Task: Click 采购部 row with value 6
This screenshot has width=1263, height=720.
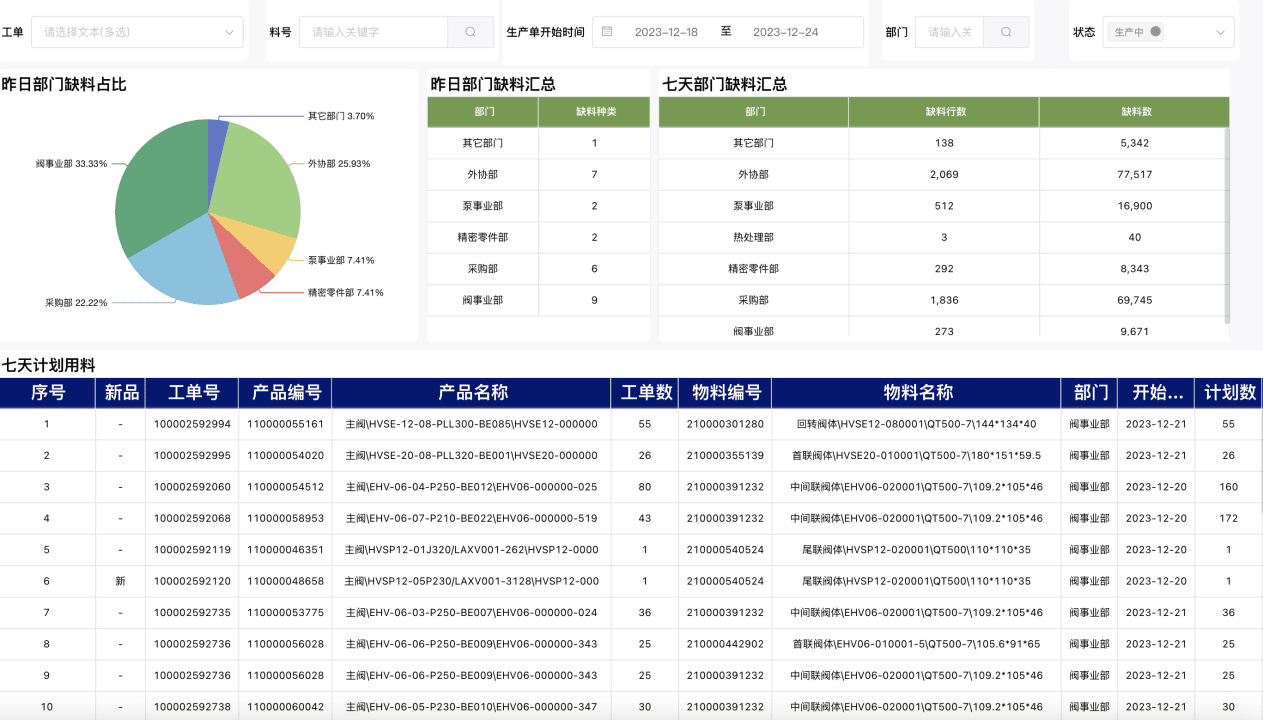Action: coord(538,269)
